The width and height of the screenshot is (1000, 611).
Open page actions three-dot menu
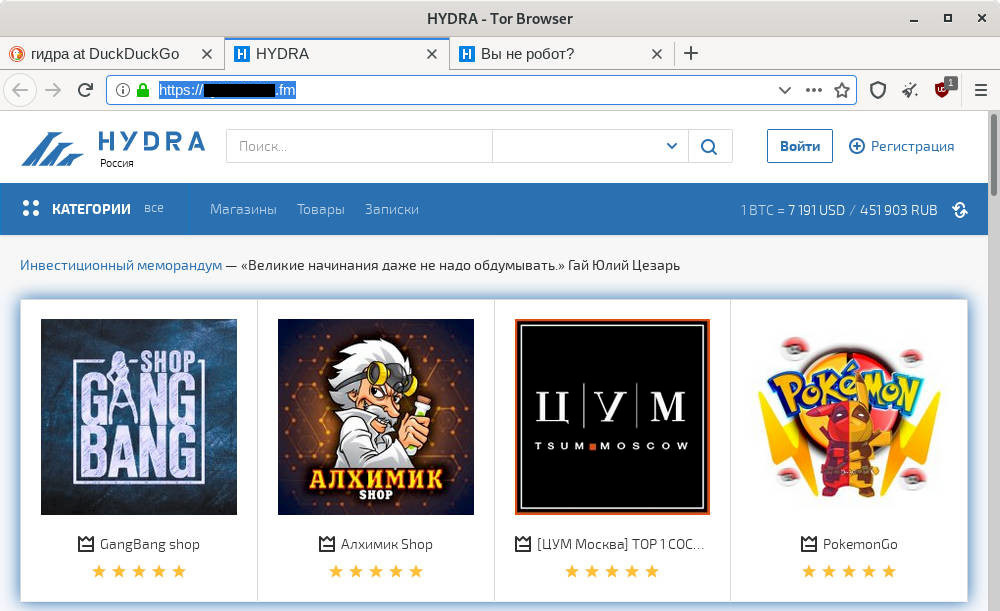[814, 90]
